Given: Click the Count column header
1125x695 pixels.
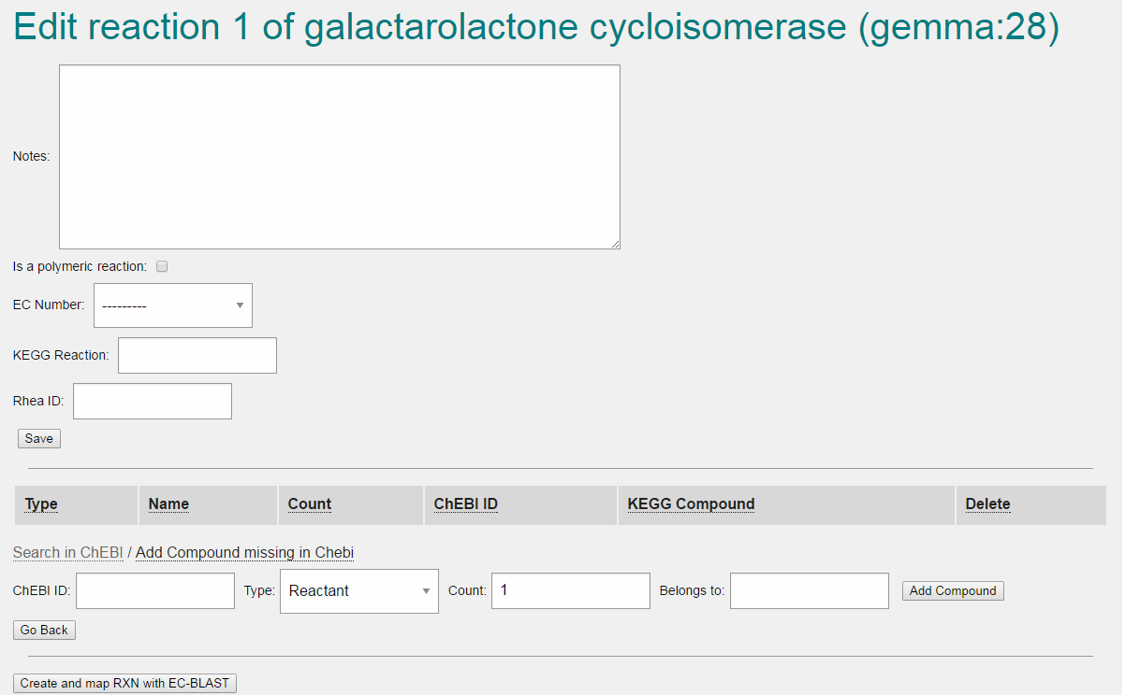Looking at the screenshot, I should (309, 504).
